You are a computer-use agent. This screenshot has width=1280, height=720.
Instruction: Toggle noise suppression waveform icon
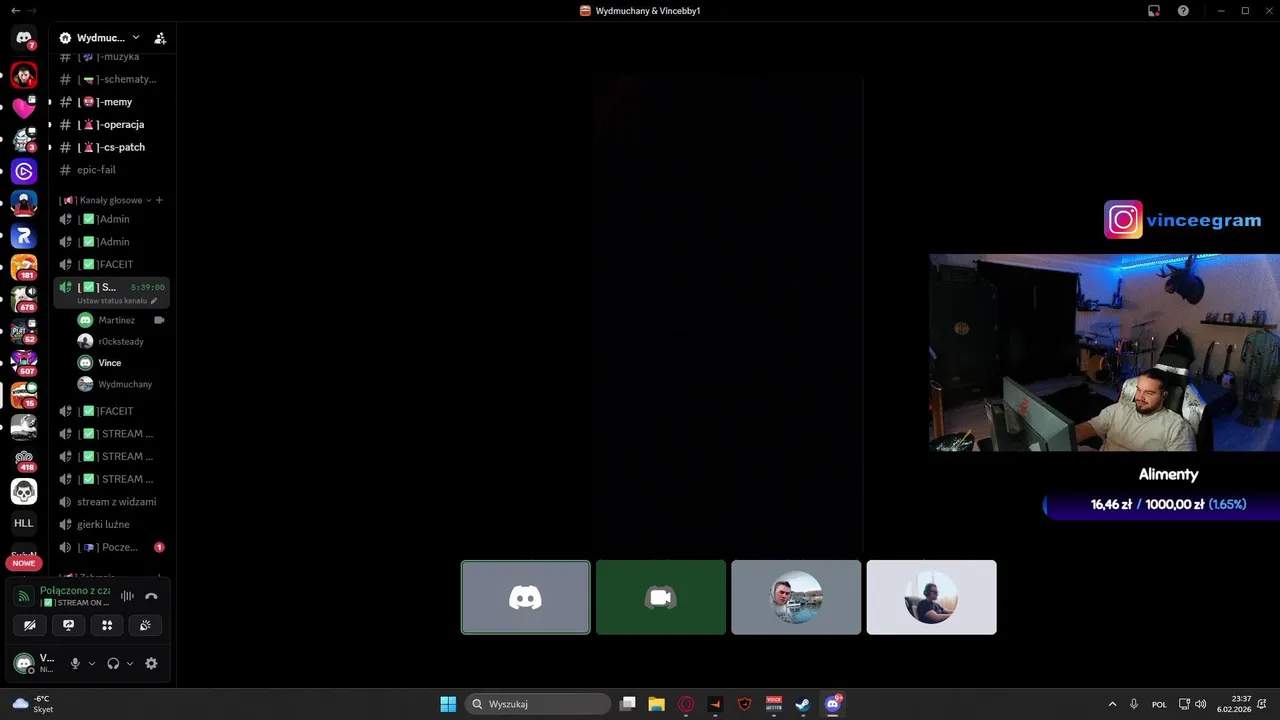coord(127,596)
